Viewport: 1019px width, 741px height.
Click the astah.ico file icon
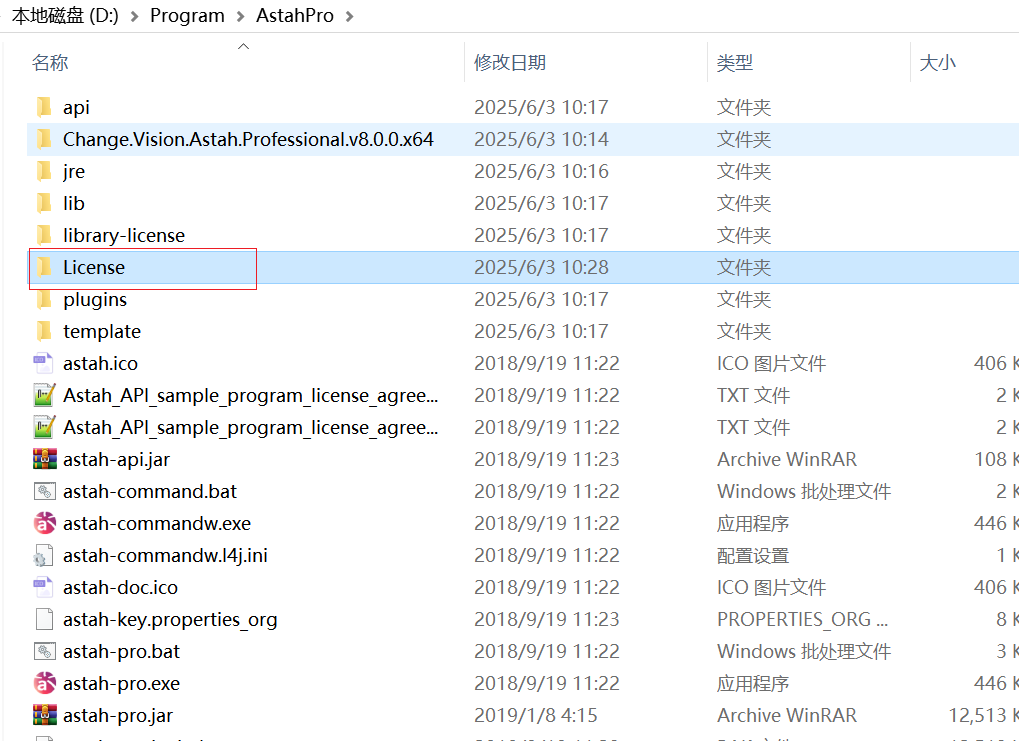tap(44, 363)
